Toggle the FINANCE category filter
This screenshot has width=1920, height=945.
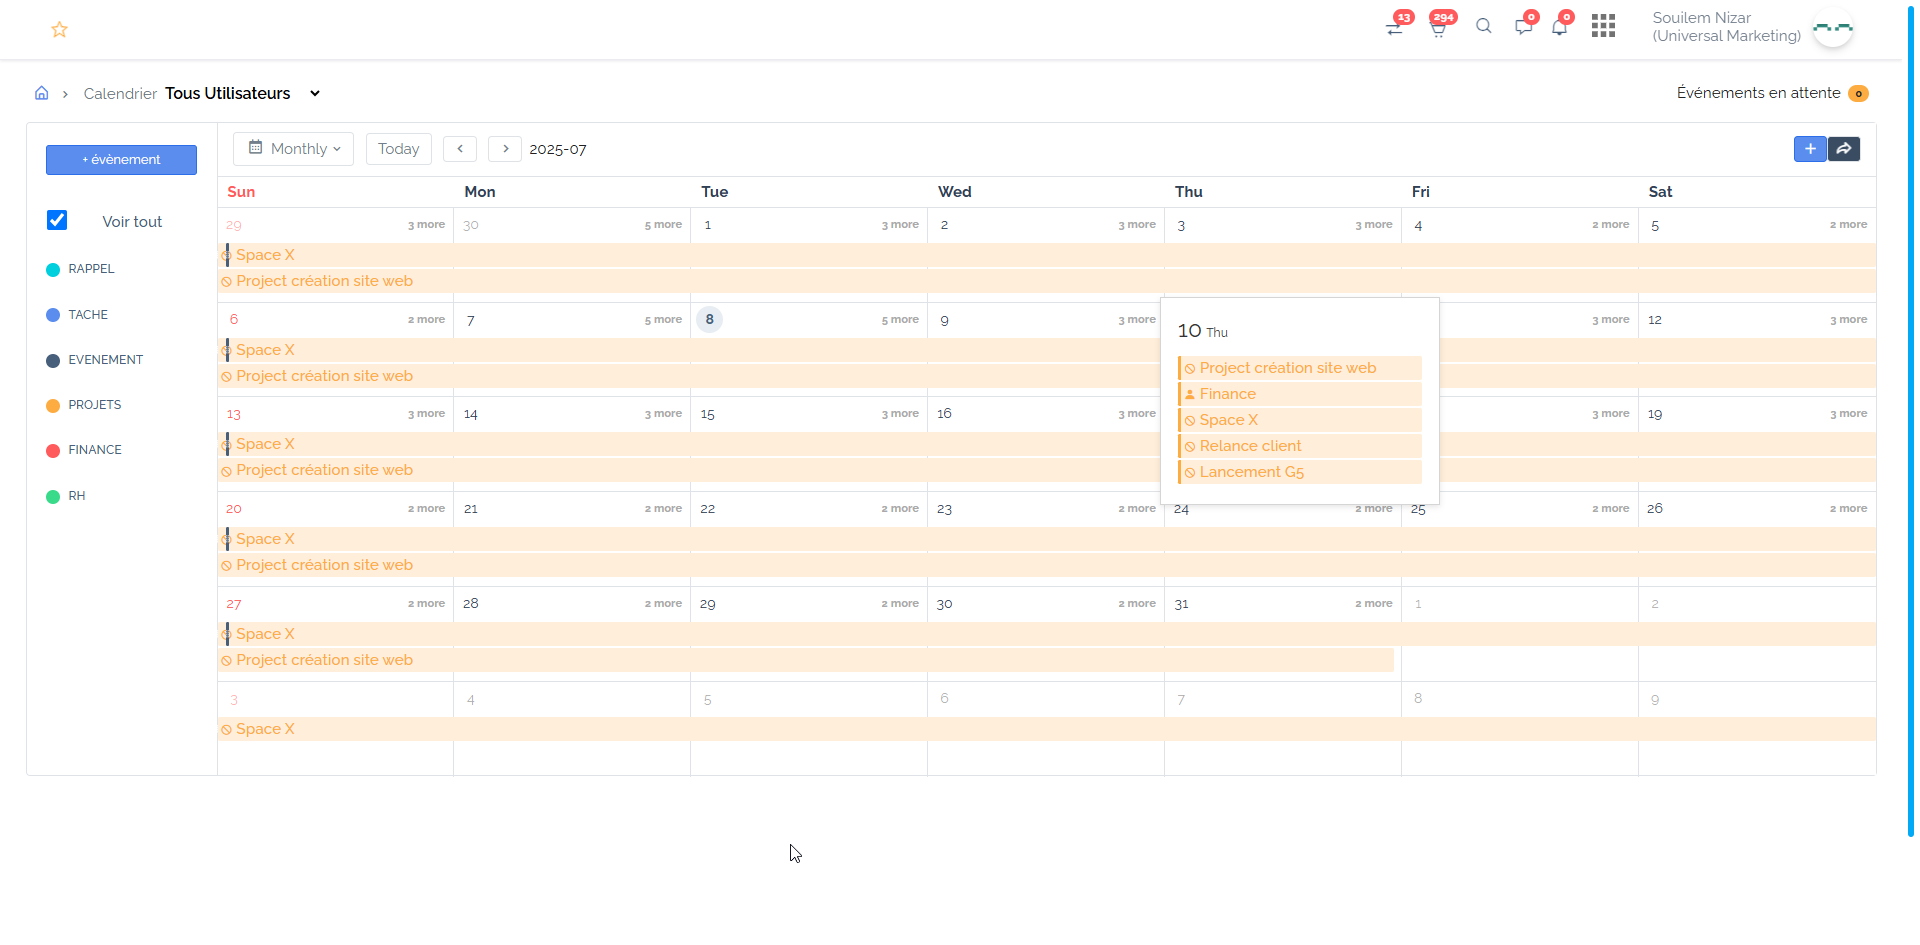pos(94,450)
